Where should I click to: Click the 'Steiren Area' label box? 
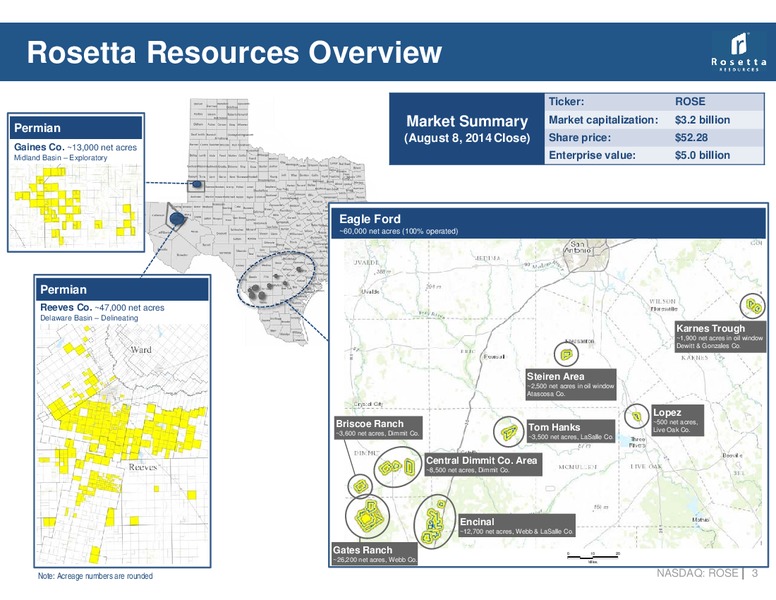[x=571, y=384]
